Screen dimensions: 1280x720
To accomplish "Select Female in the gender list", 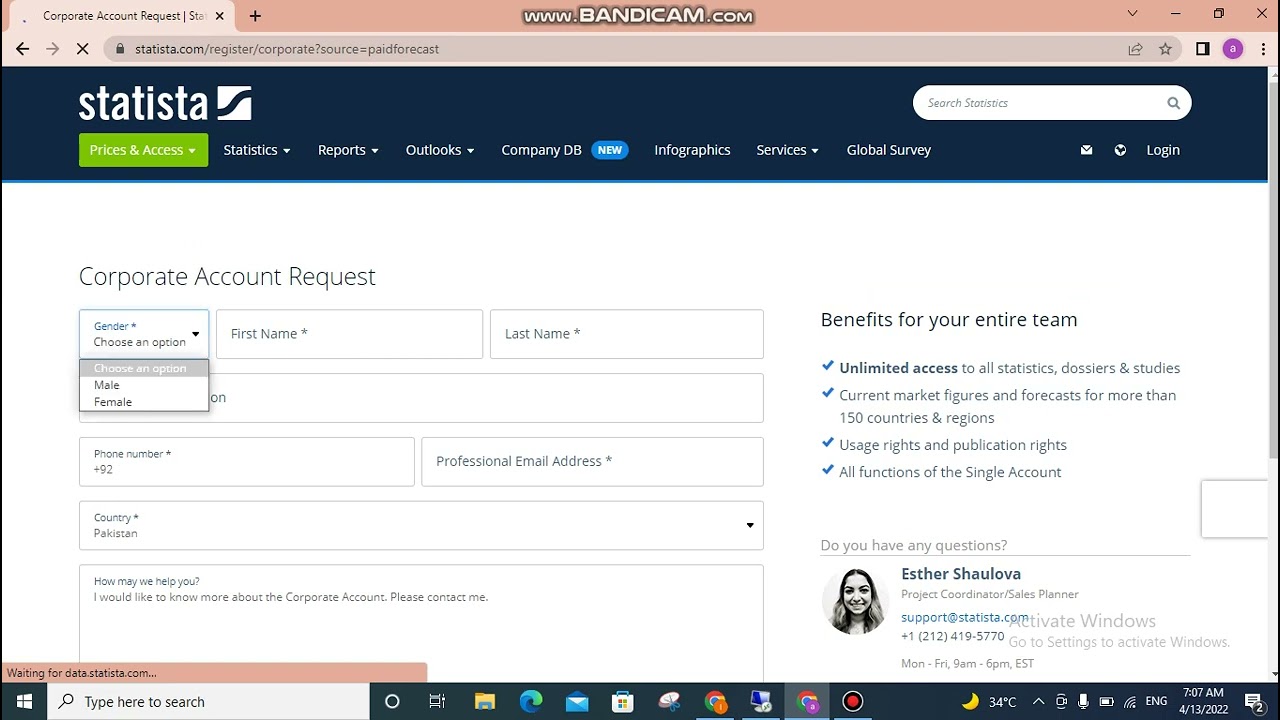I will (x=144, y=402).
